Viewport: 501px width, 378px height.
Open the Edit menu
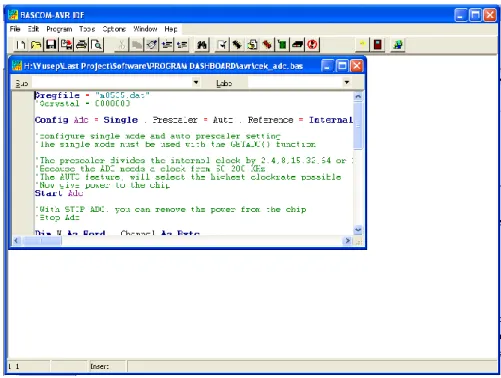(x=33, y=29)
